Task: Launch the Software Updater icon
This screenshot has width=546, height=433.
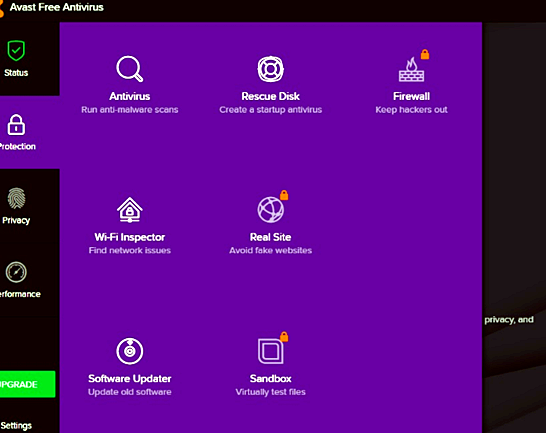Action: [x=130, y=351]
